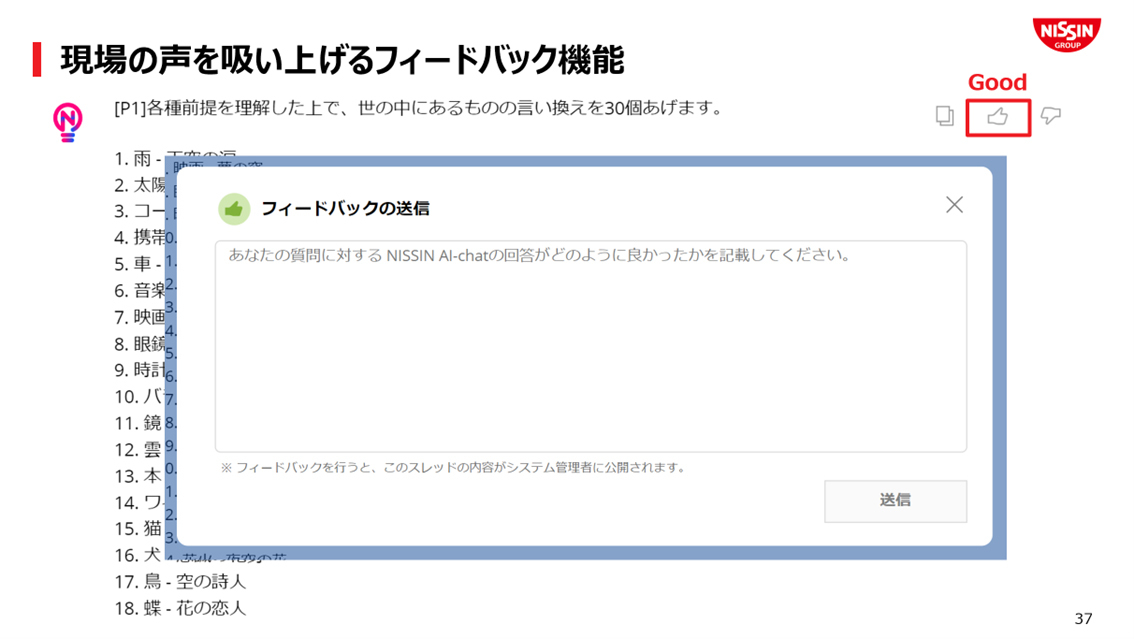Click the slide heading 現場の声を吸い上げるフィードバック機能
1134x639 pixels.
(342, 59)
